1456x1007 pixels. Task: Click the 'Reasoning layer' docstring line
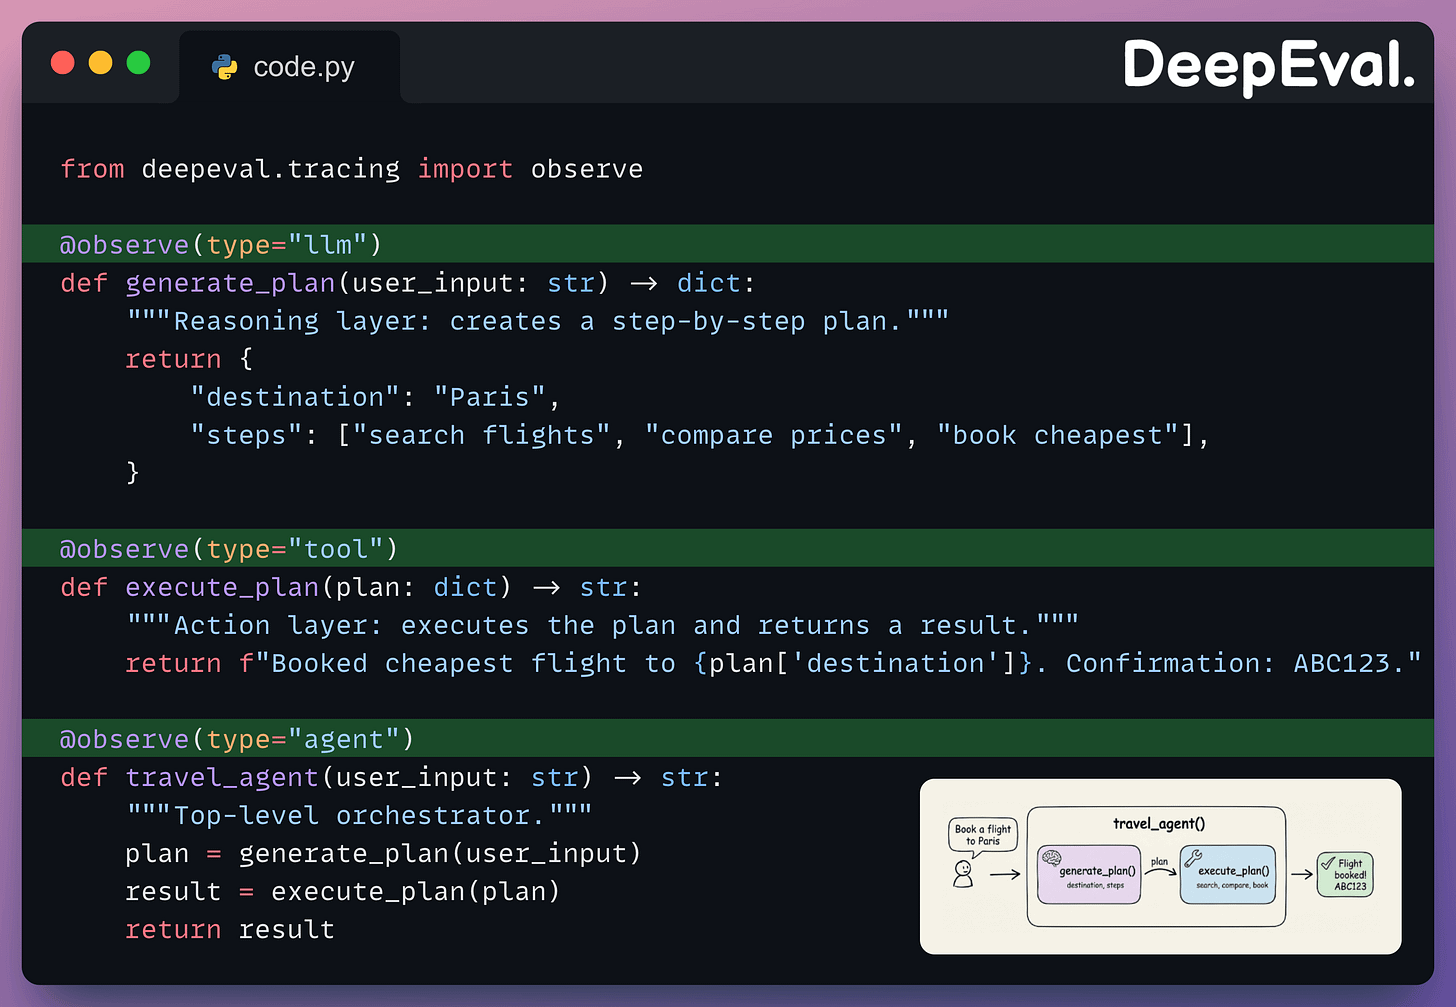pos(537,321)
